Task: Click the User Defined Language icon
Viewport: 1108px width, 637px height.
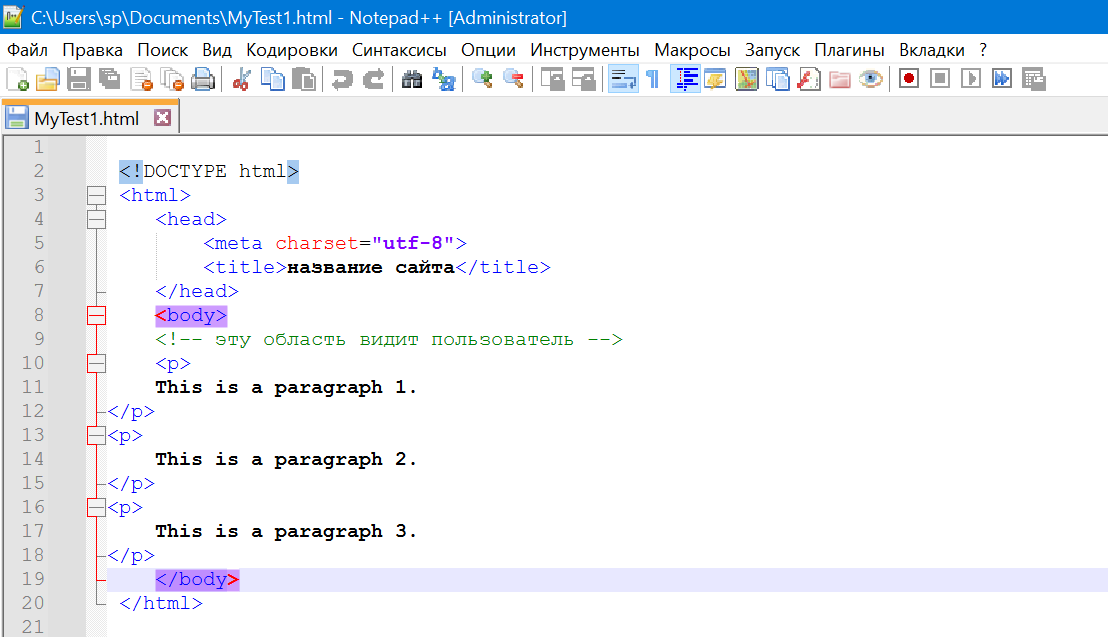Action: (x=715, y=79)
